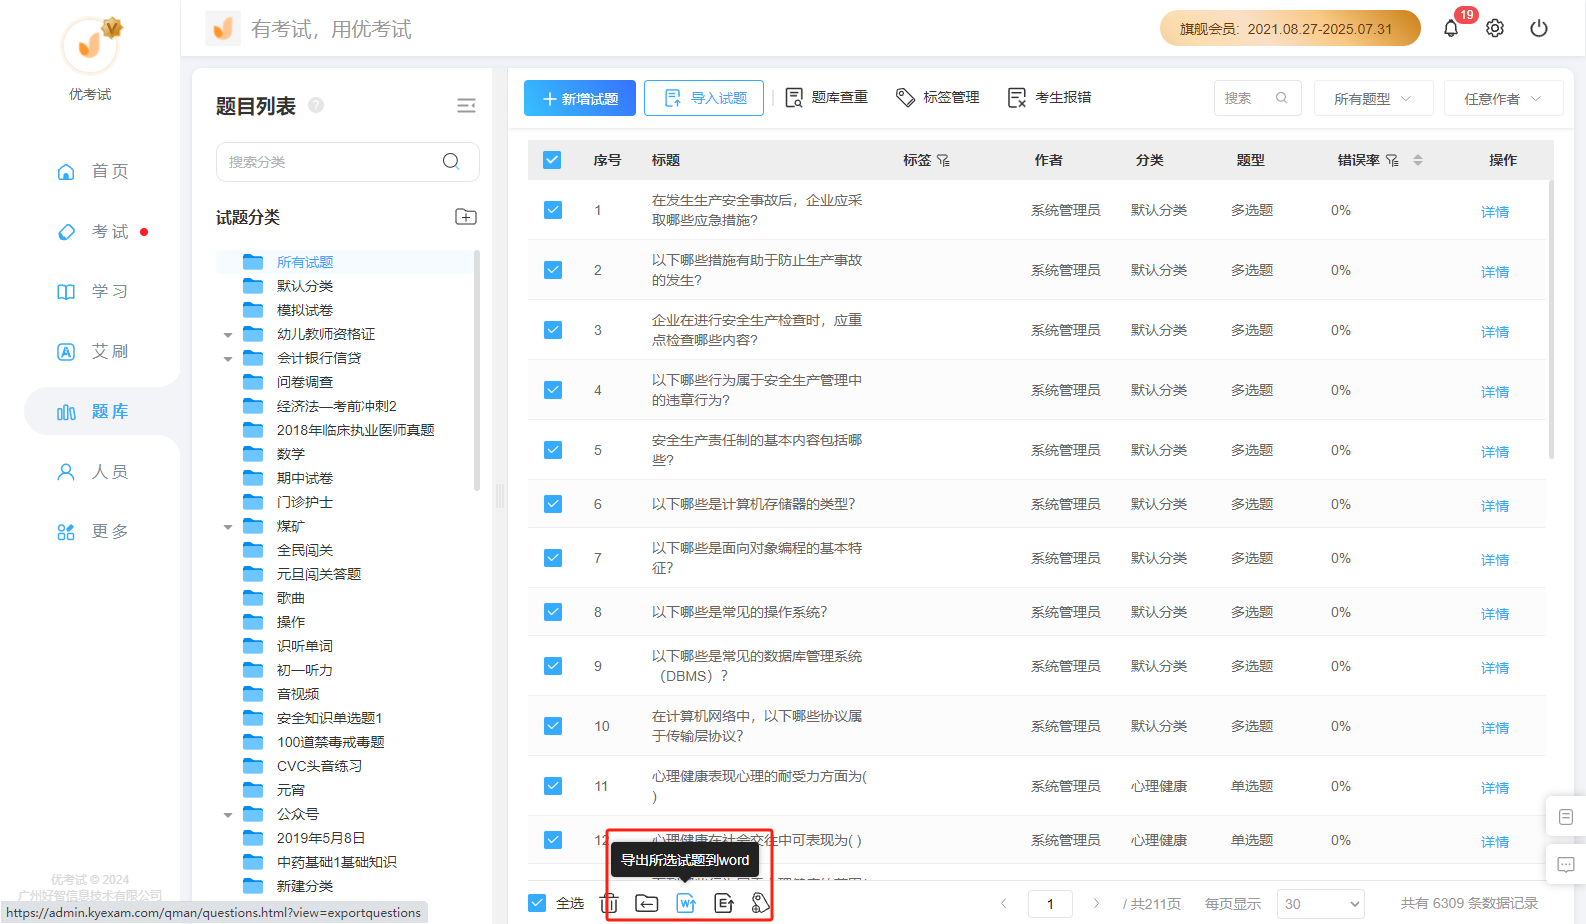This screenshot has width=1586, height=924.
Task: Click the question table vertical scrollbar
Action: pyautogui.click(x=1551, y=320)
